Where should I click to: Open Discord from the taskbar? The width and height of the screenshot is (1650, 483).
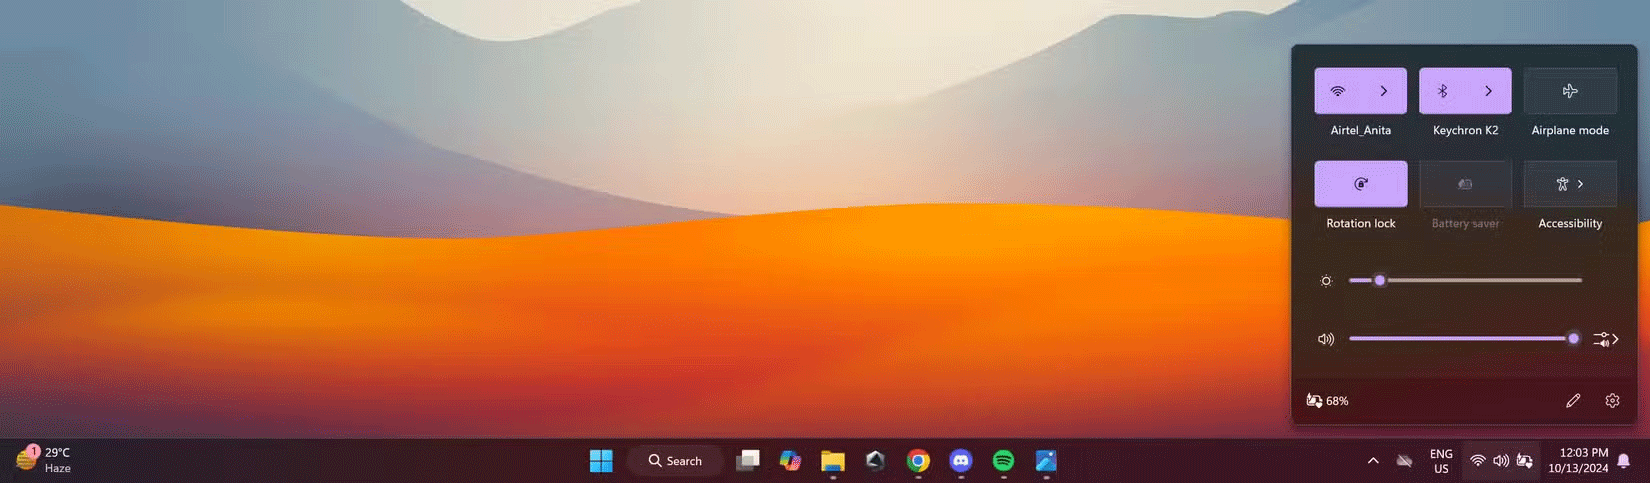pyautogui.click(x=961, y=461)
